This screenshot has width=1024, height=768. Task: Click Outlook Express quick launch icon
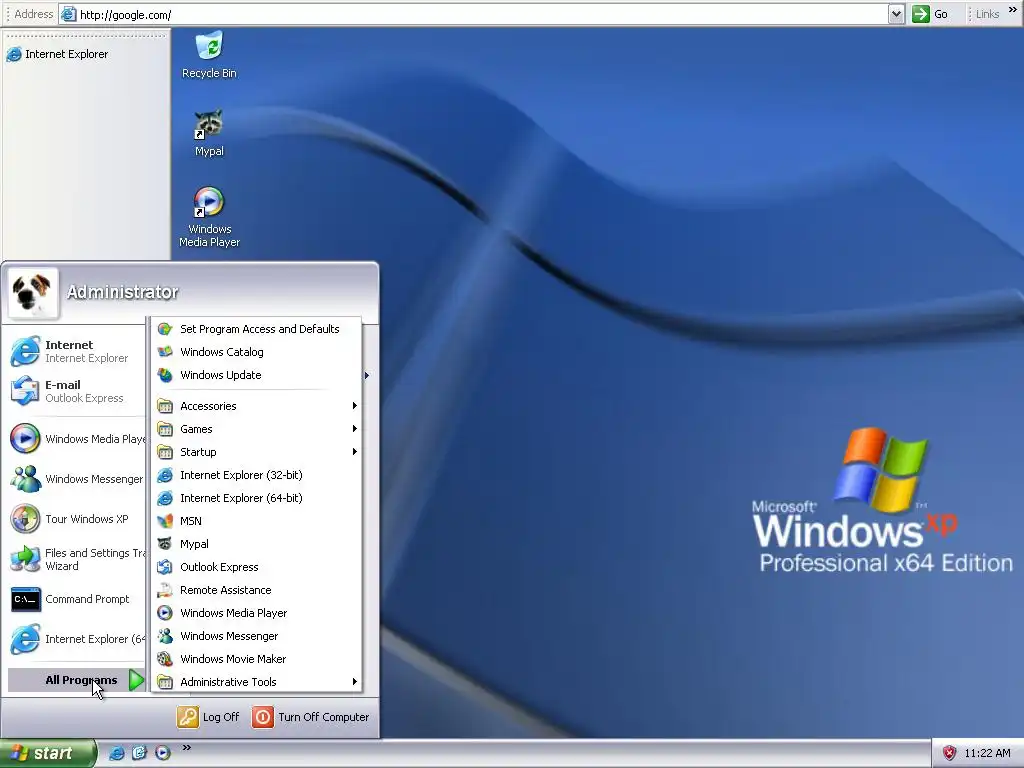pos(139,753)
